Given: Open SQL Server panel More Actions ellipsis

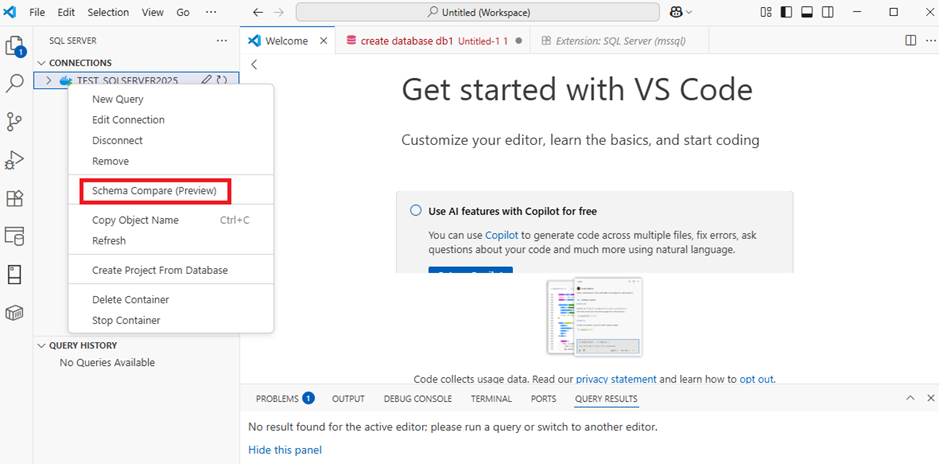Looking at the screenshot, I should click(222, 41).
